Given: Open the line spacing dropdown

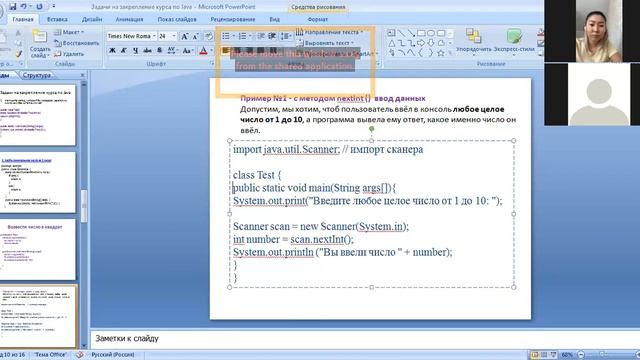Looking at the screenshot, I should coord(286,36).
